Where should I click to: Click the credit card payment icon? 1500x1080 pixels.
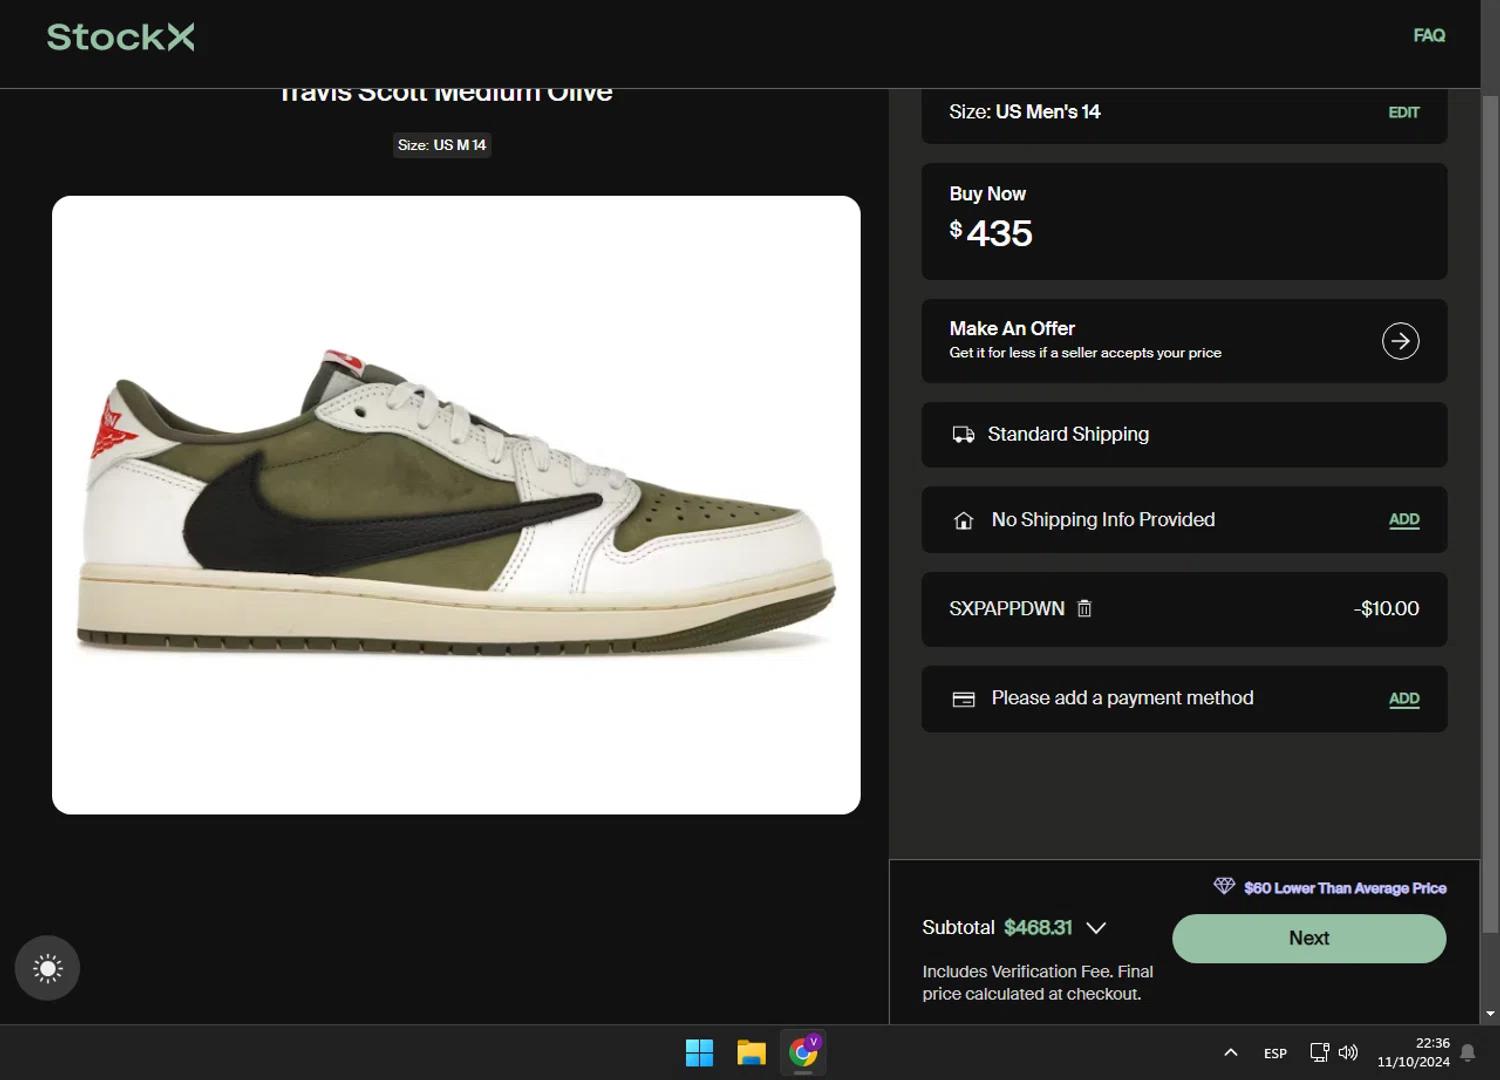pyautogui.click(x=963, y=699)
